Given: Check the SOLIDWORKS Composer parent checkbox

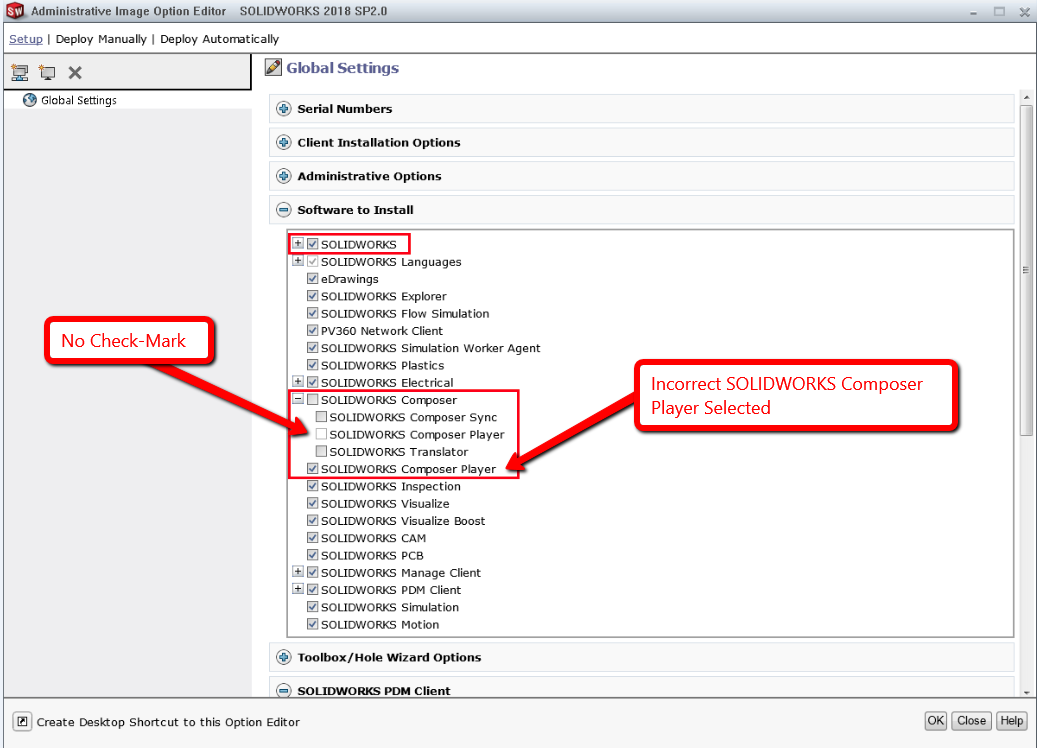Looking at the screenshot, I should point(313,399).
